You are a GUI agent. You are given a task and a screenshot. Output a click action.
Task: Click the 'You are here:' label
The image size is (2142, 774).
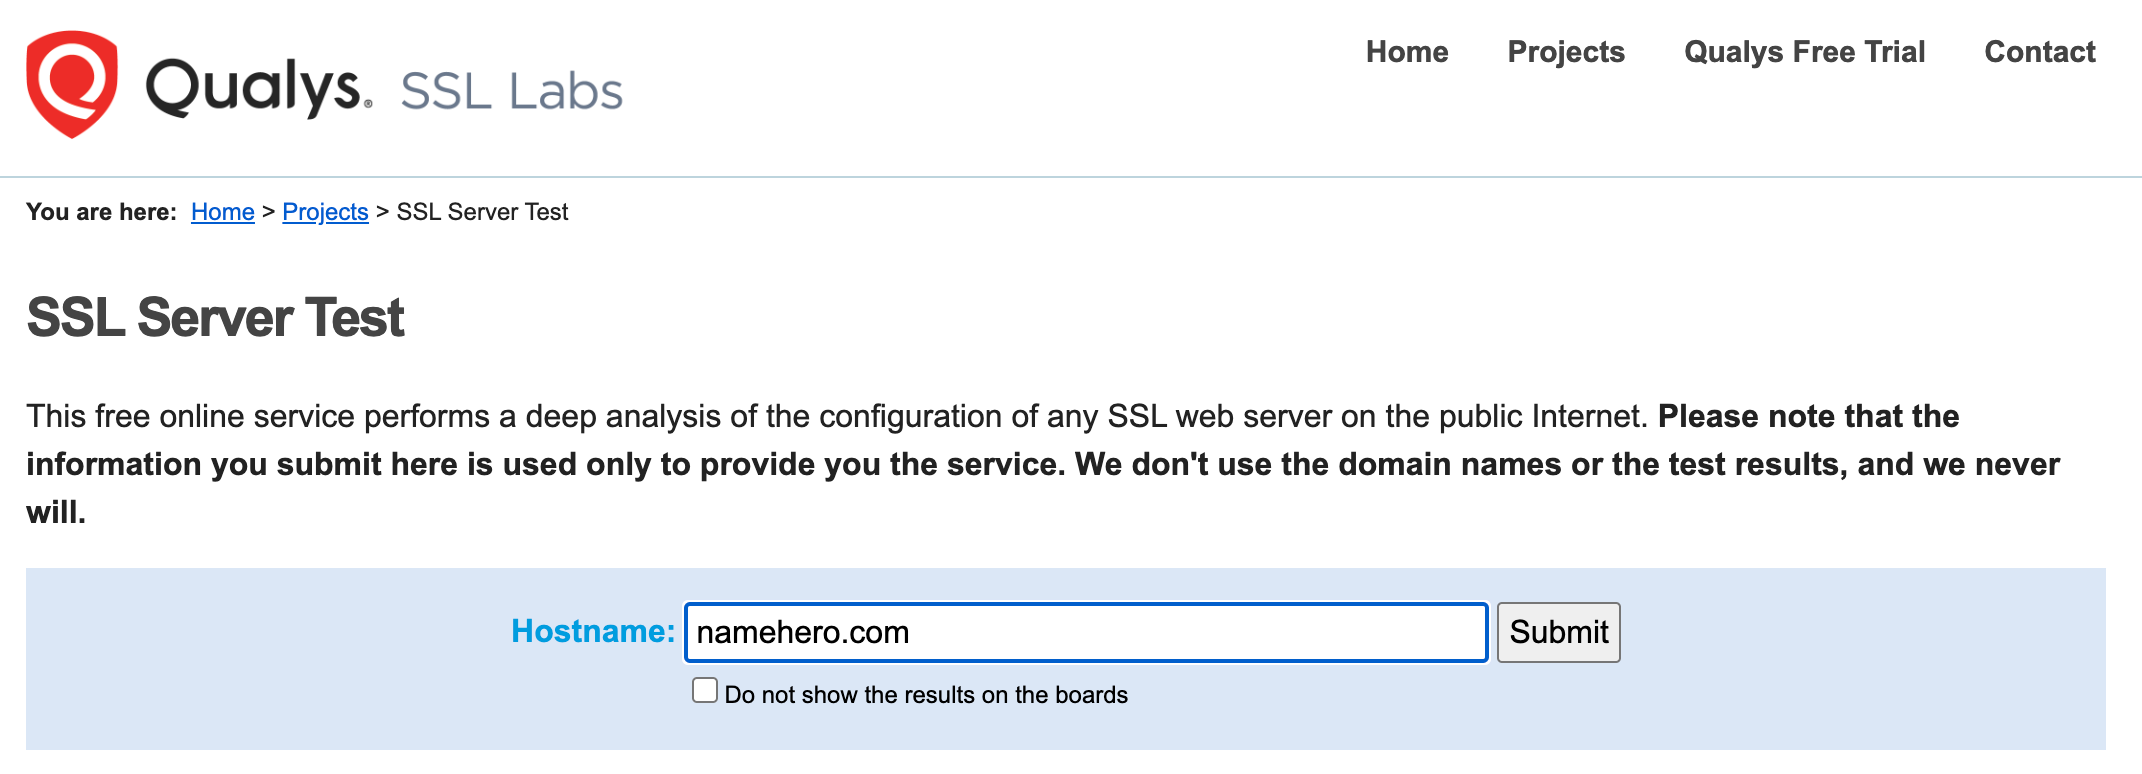coord(101,212)
